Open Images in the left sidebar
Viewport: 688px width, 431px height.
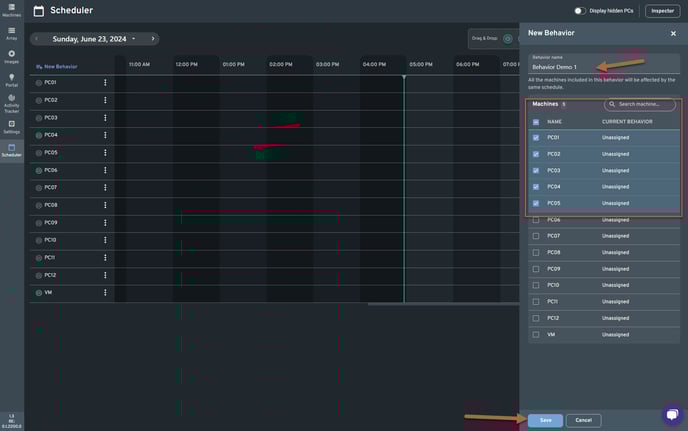pos(11,57)
